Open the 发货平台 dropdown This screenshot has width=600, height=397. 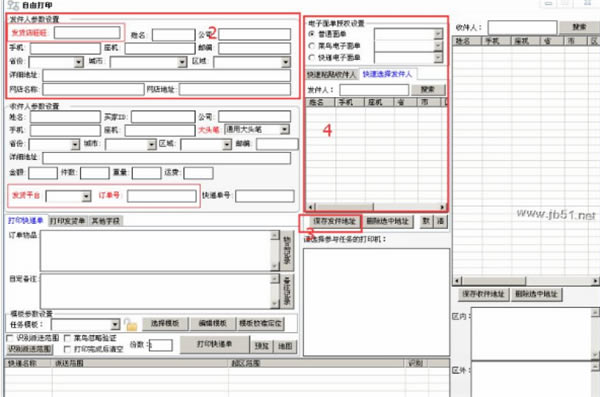pyautogui.click(x=86, y=196)
